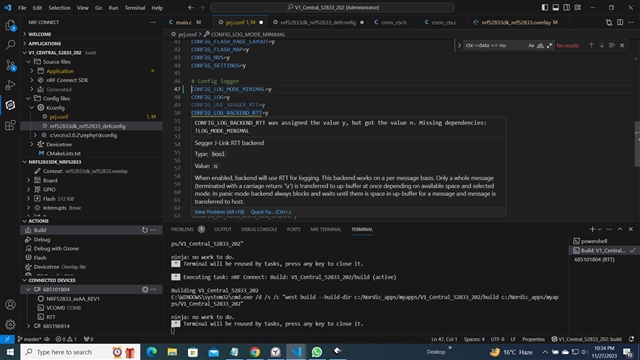Open the NRF TERMINAL panel tab
The width and height of the screenshot is (640, 360).
tap(325, 229)
